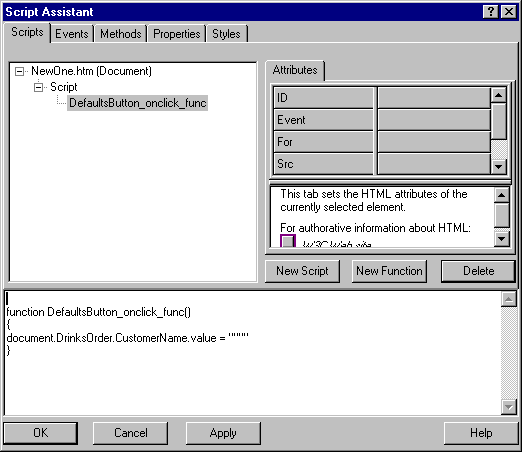This screenshot has width=522, height=452.
Task: Click the ID attribute value field
Action: [434, 98]
